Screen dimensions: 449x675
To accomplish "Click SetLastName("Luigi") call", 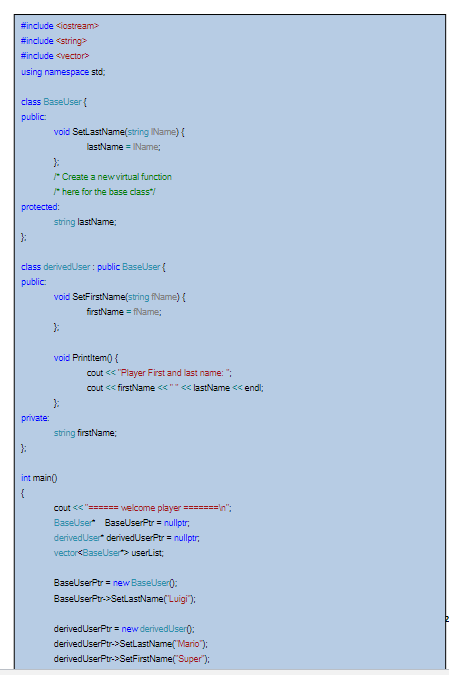I will tap(125, 599).
